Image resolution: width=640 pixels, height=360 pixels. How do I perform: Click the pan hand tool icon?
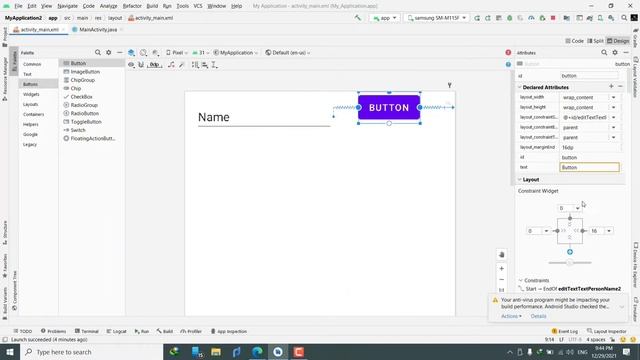[x=502, y=255]
